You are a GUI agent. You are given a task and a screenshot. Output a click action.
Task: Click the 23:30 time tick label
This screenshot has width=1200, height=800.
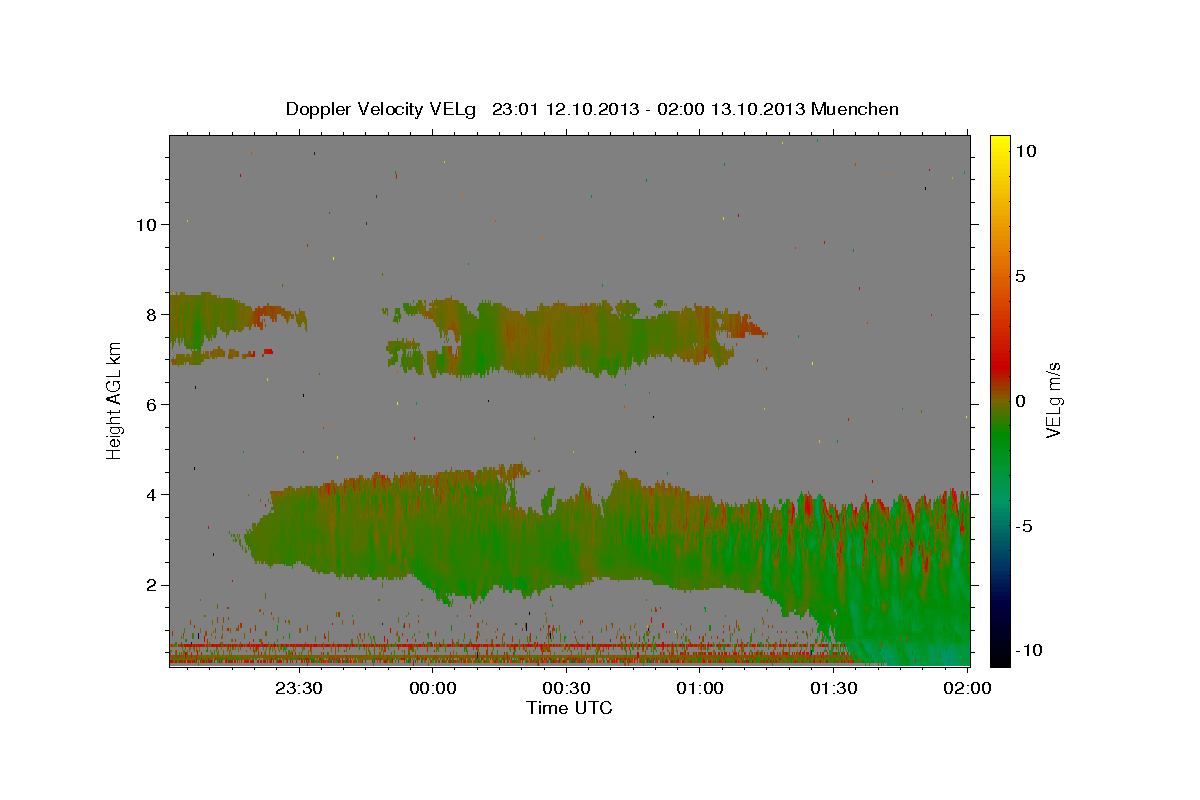[299, 688]
